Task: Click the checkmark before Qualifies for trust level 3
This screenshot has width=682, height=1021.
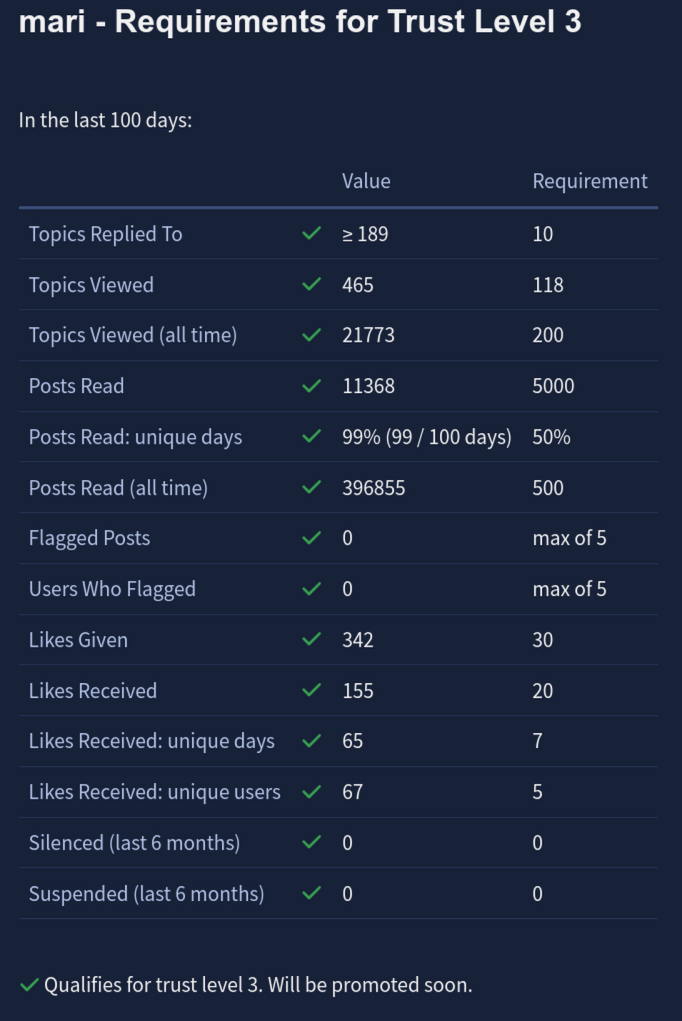Action: 29,985
